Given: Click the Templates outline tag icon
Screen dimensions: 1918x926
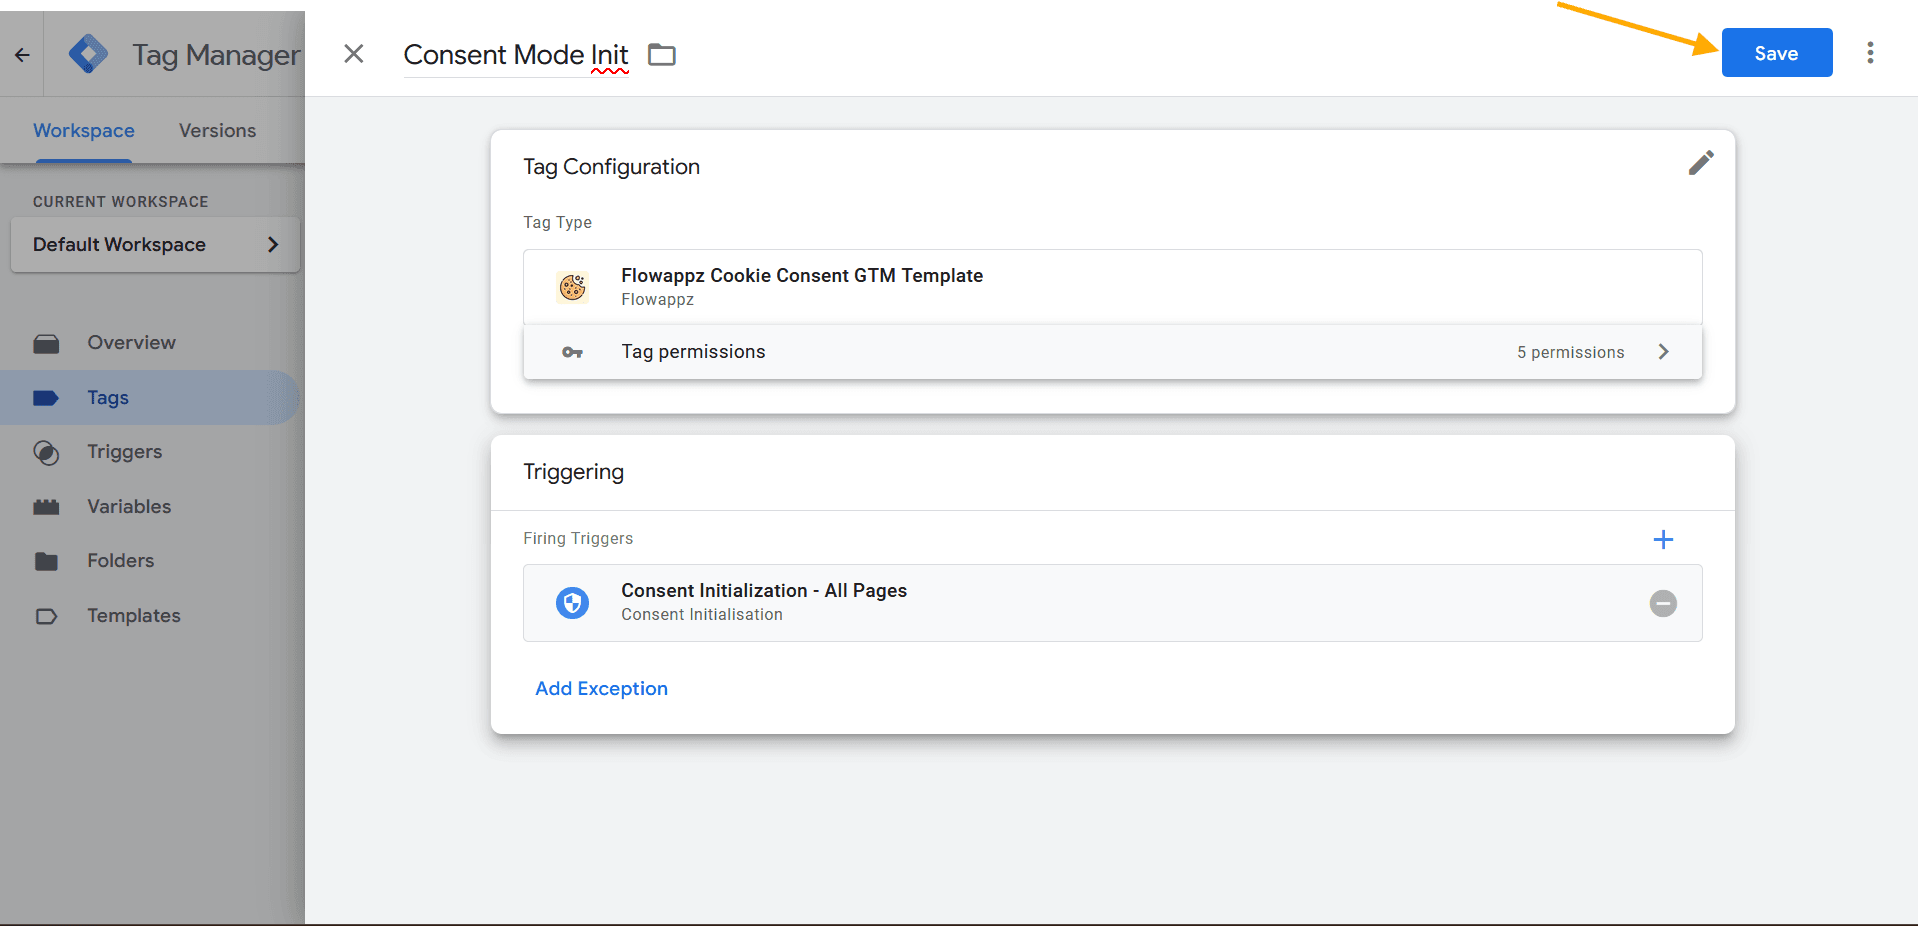Looking at the screenshot, I should click(x=46, y=616).
